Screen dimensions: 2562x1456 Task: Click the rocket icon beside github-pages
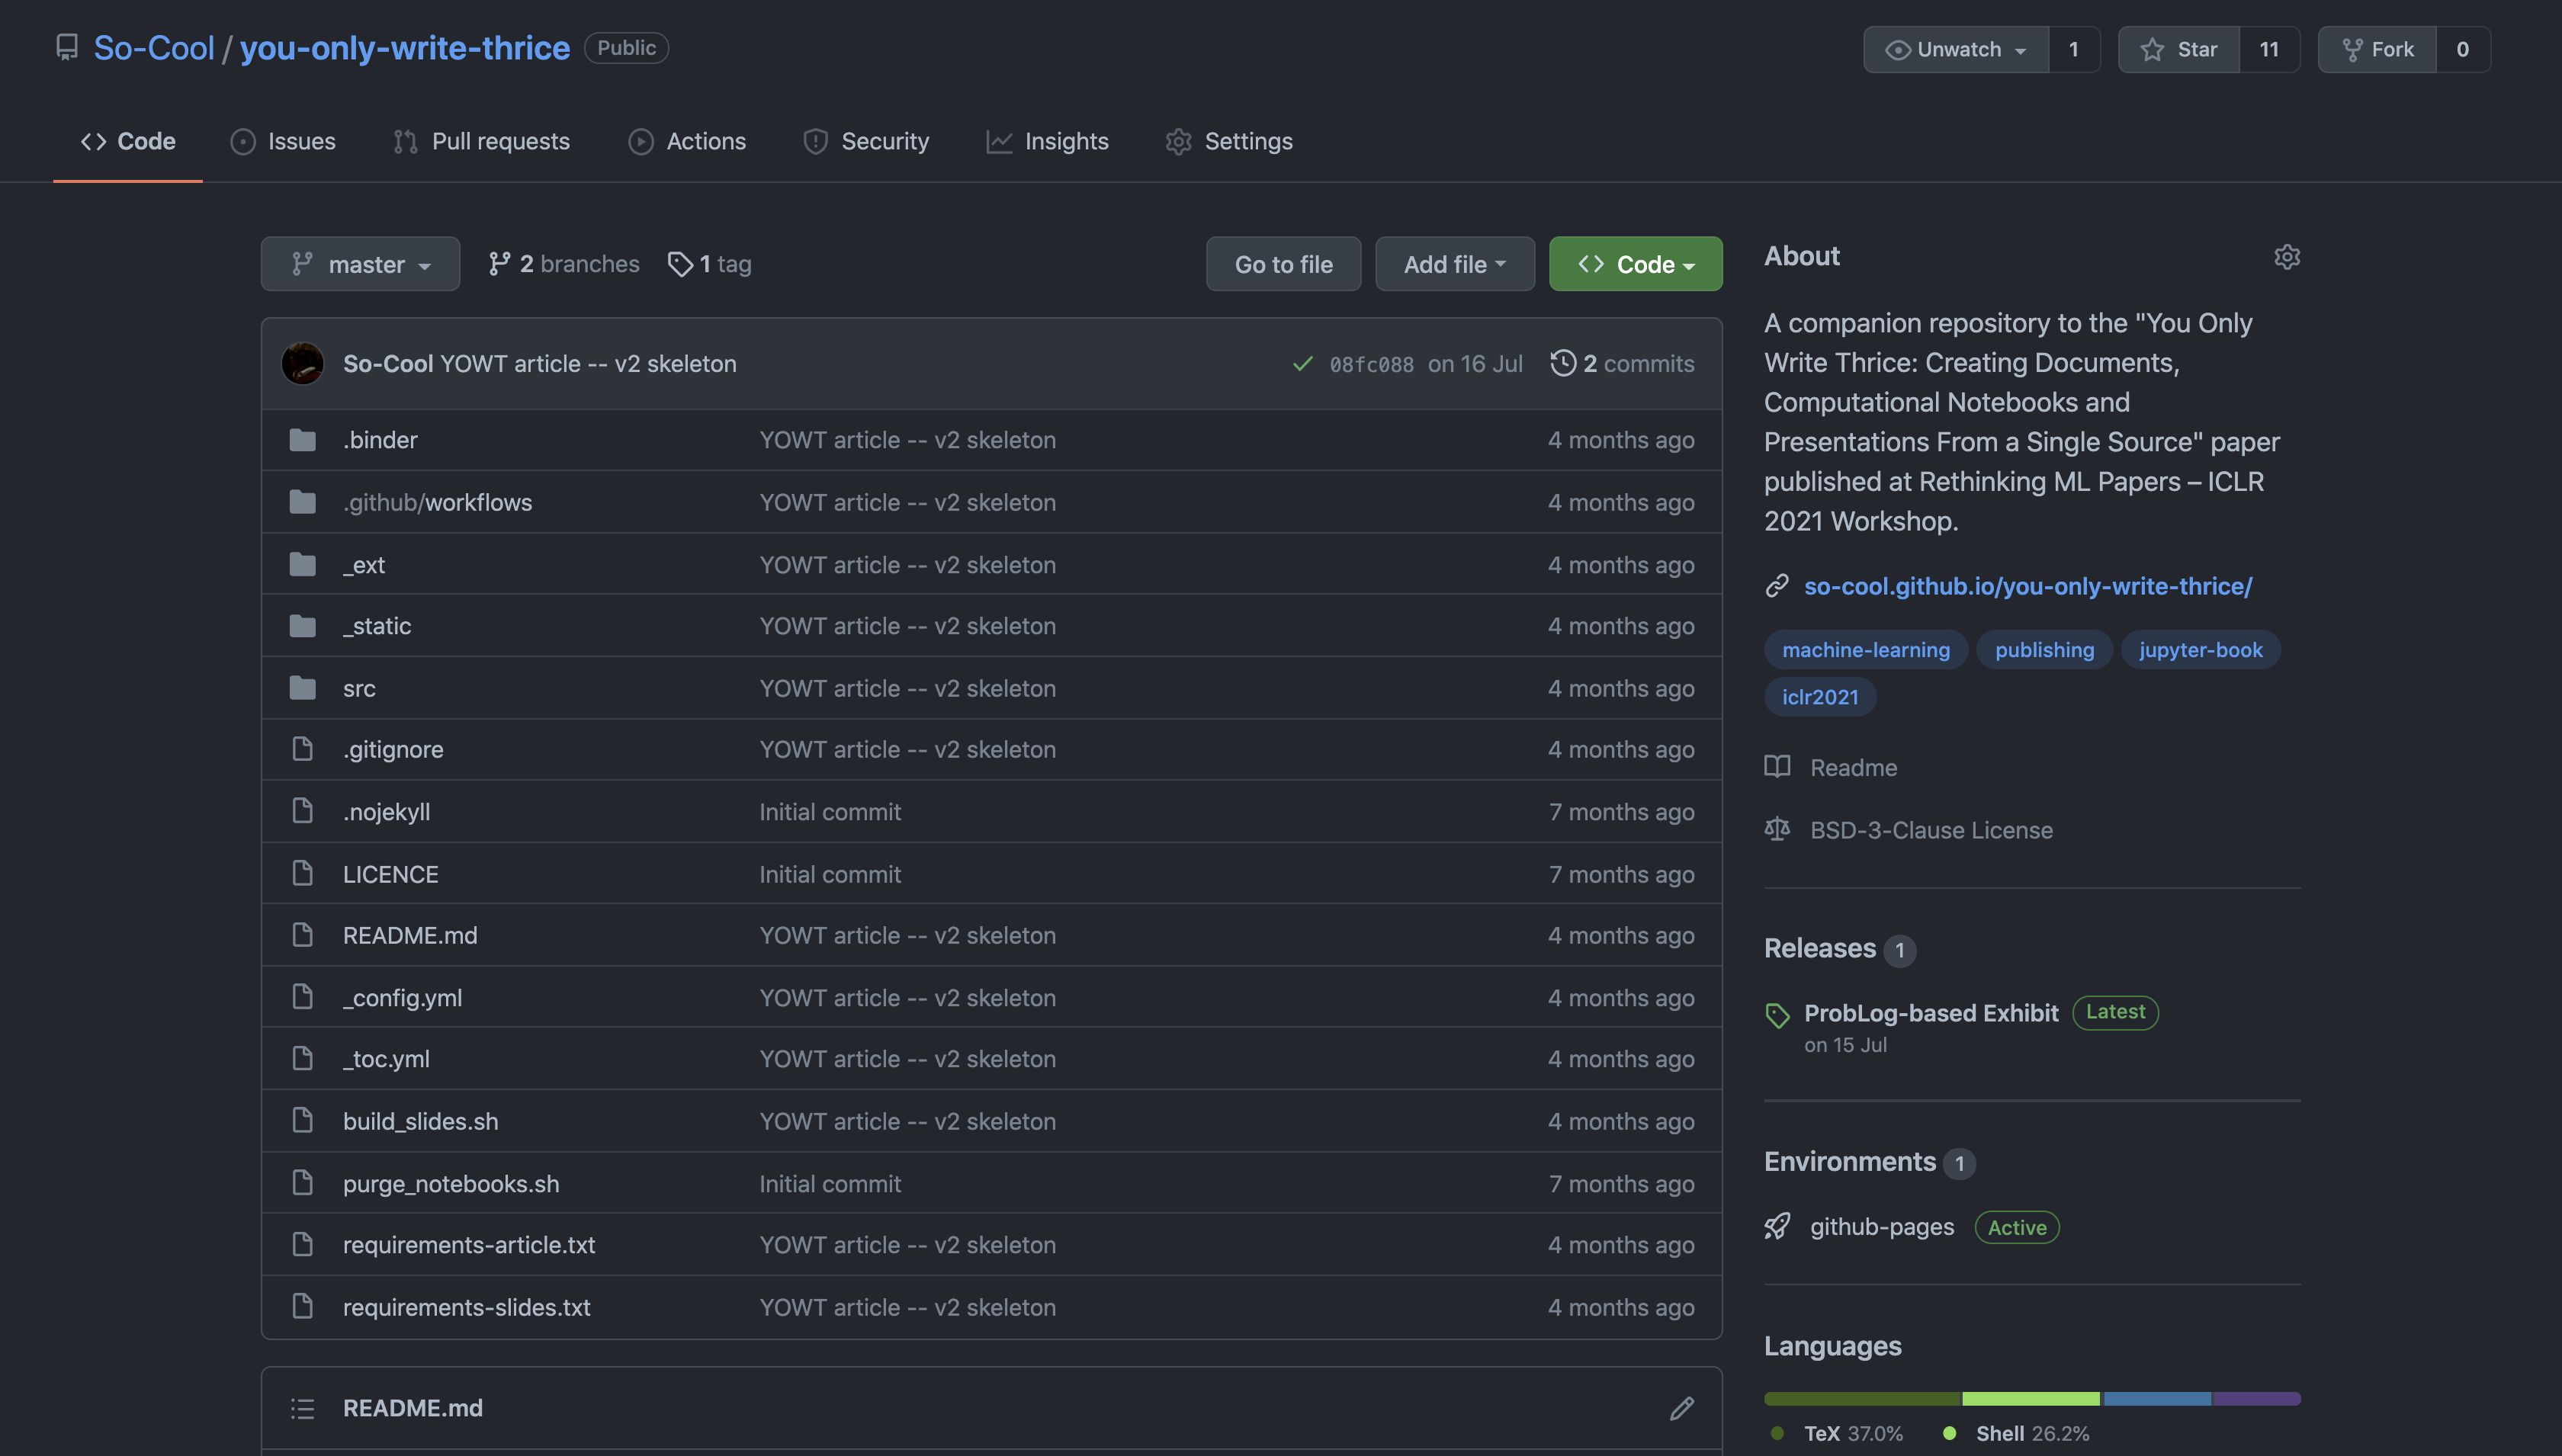coord(1777,1227)
